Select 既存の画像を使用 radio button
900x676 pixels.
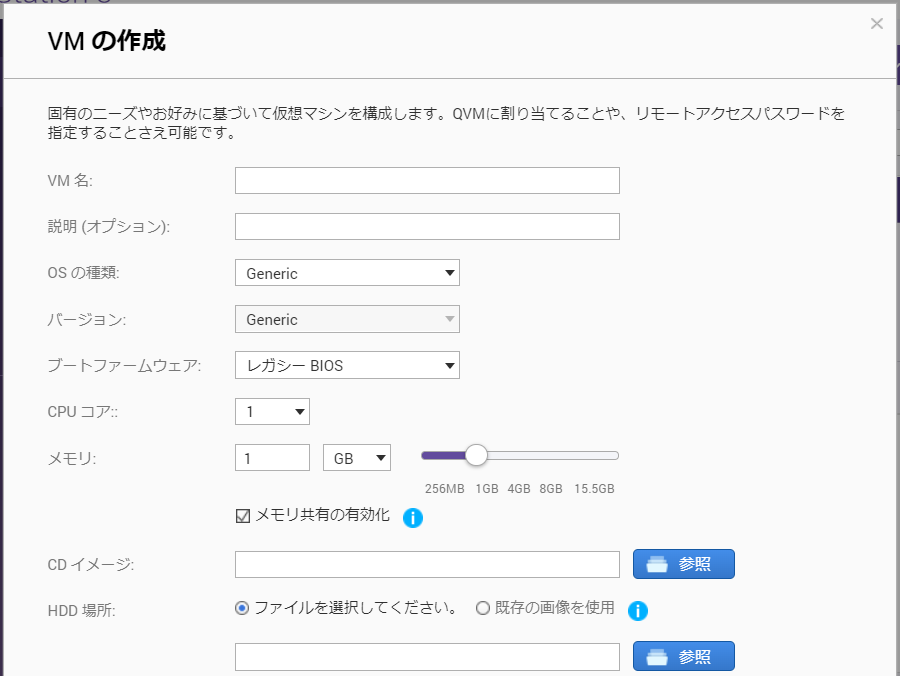tap(483, 608)
